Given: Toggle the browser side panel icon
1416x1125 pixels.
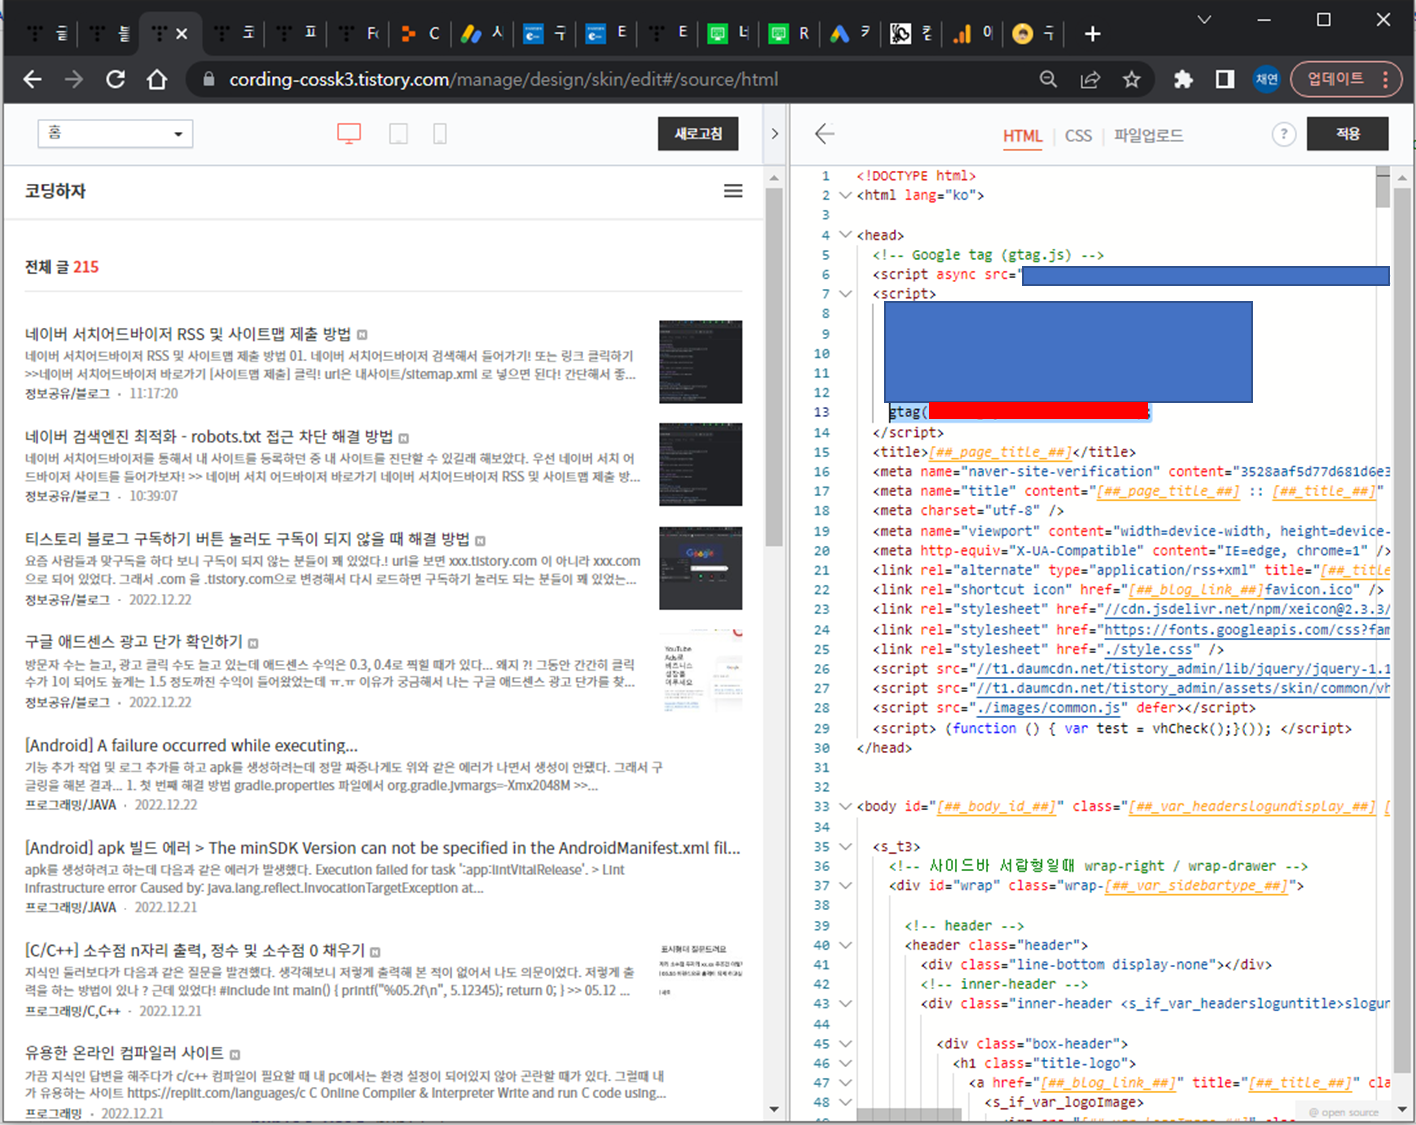Looking at the screenshot, I should 1225,79.
